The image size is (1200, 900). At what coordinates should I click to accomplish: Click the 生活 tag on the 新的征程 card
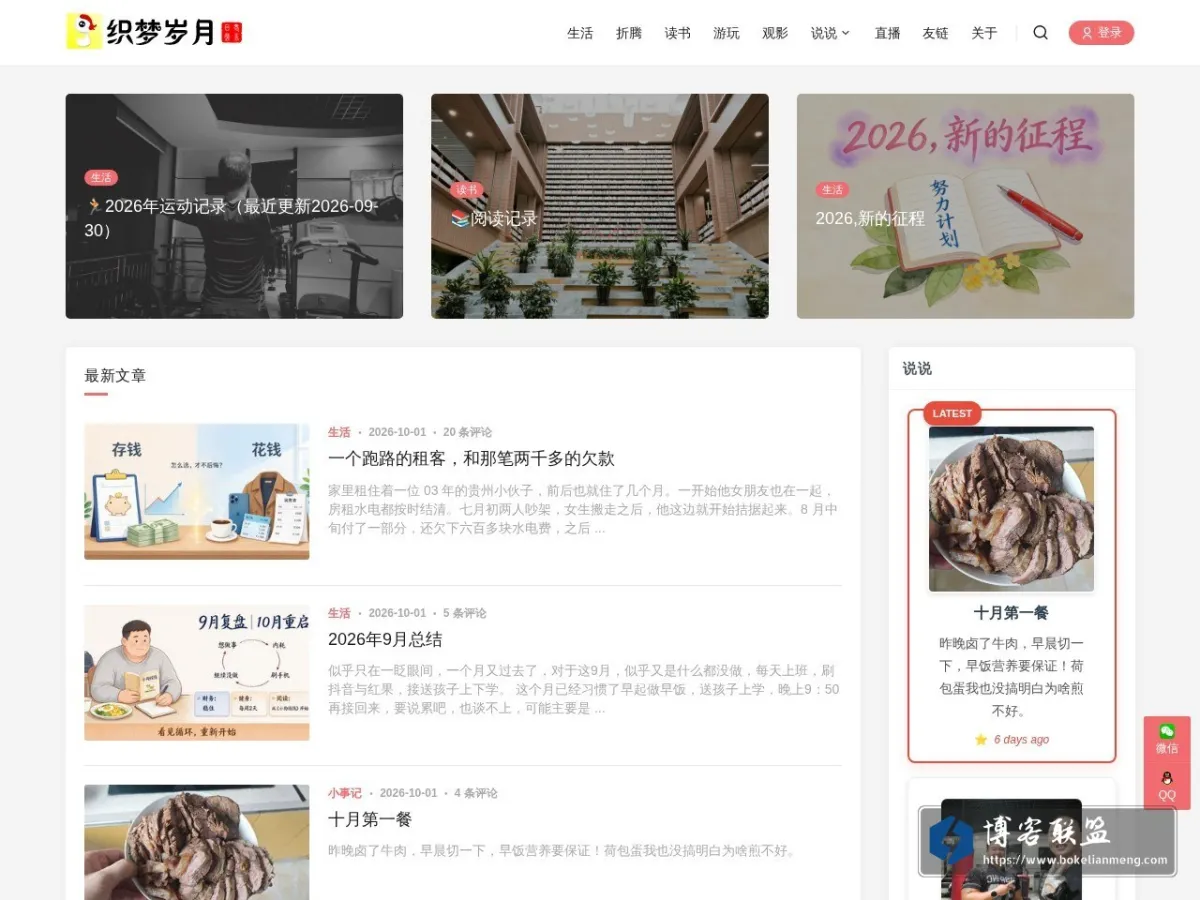832,190
